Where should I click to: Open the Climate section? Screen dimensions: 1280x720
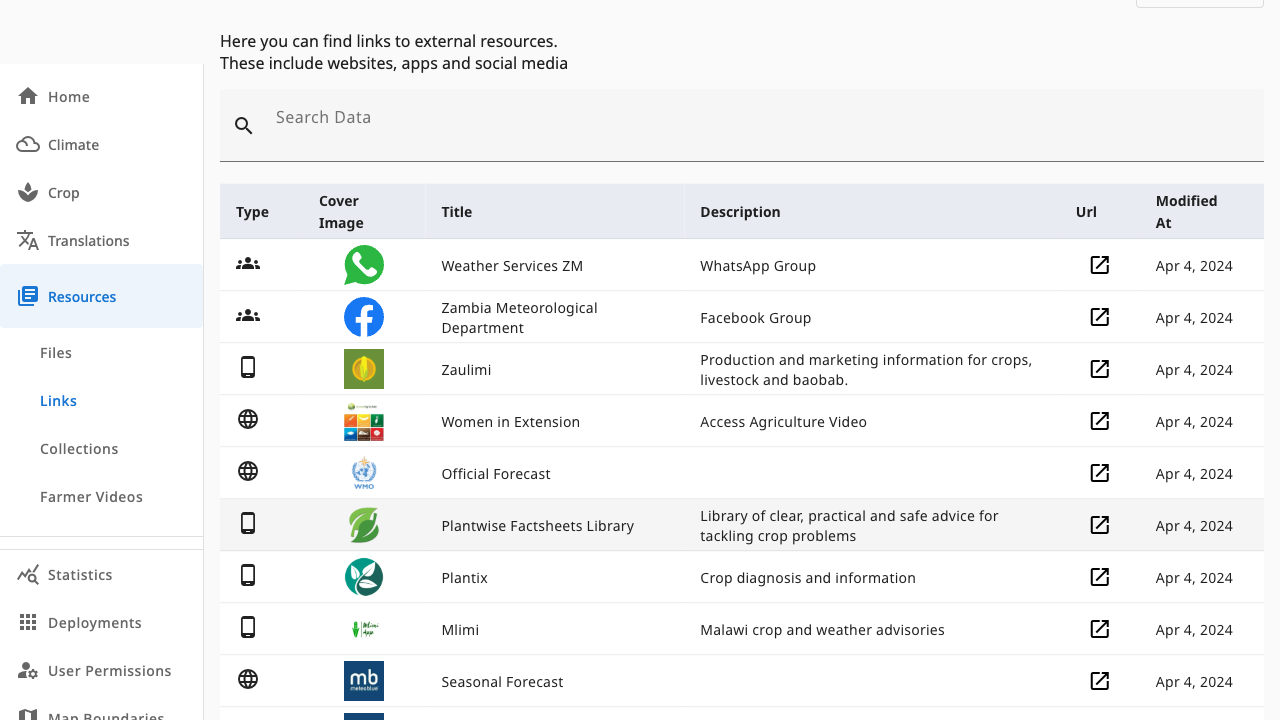coord(102,144)
